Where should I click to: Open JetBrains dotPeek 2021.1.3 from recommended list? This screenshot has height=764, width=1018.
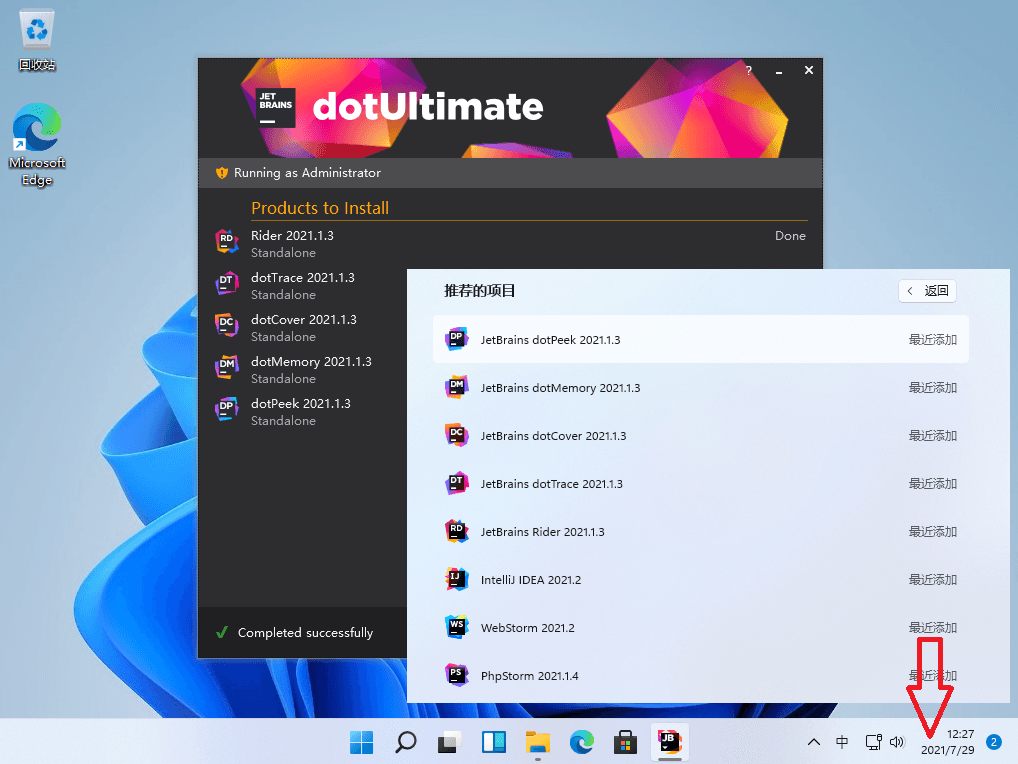tap(701, 339)
